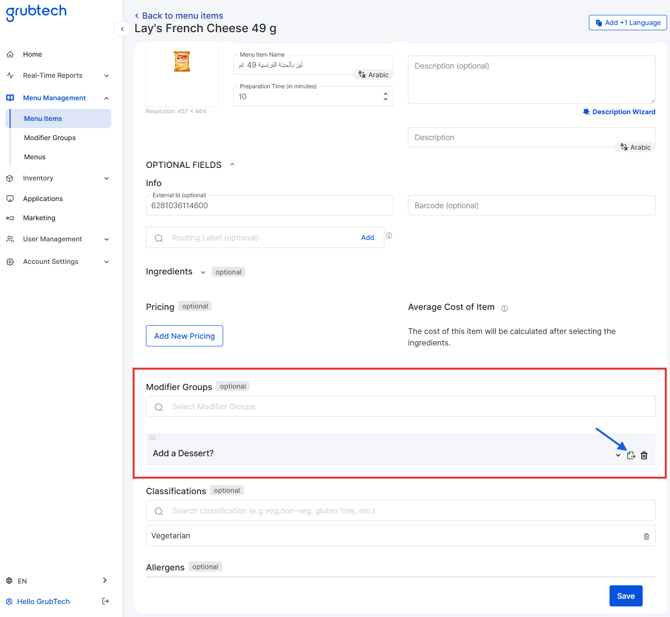Image resolution: width=670 pixels, height=617 pixels.
Task: Click the logout icon beside Hello GrubTech
Action: (105, 601)
